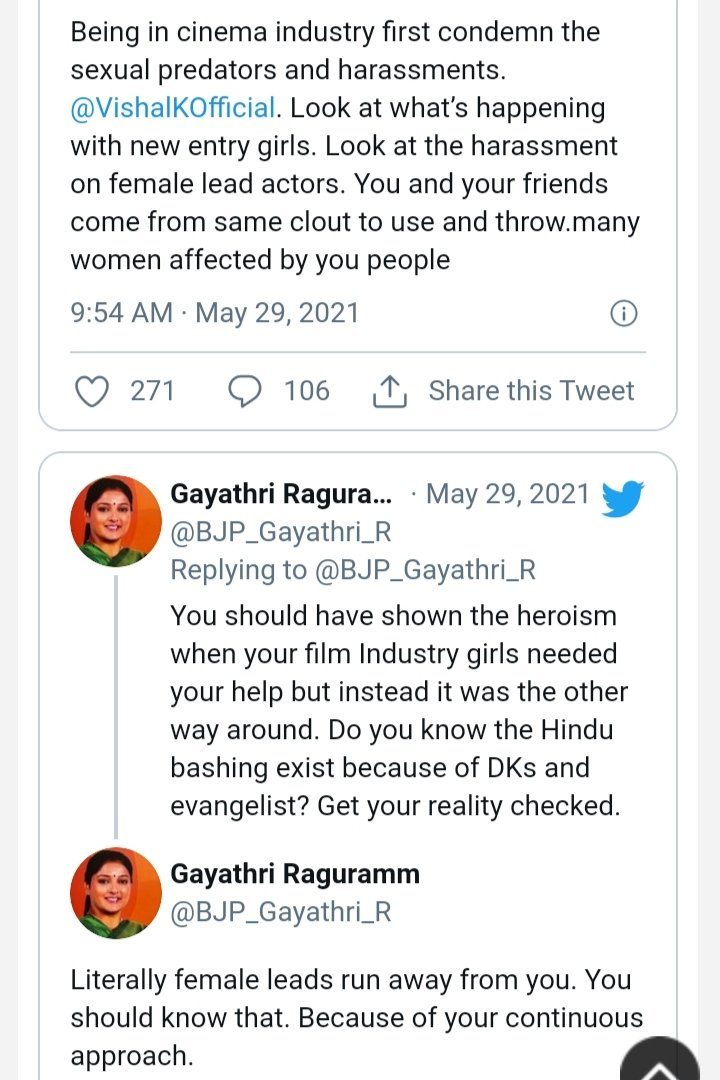Click "Replying to @BJP_Gayathri_R" link
The height and width of the screenshot is (1080, 720).
pyautogui.click(x=353, y=570)
